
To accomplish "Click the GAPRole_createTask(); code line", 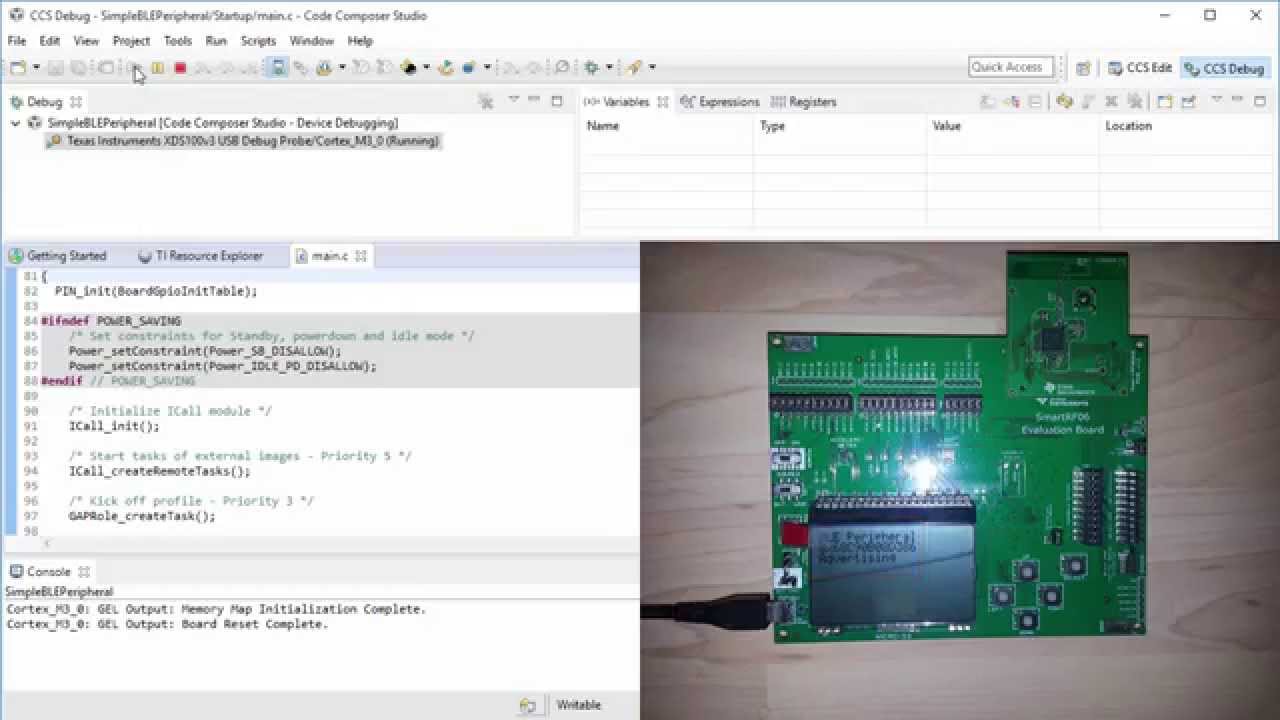I will [x=142, y=516].
